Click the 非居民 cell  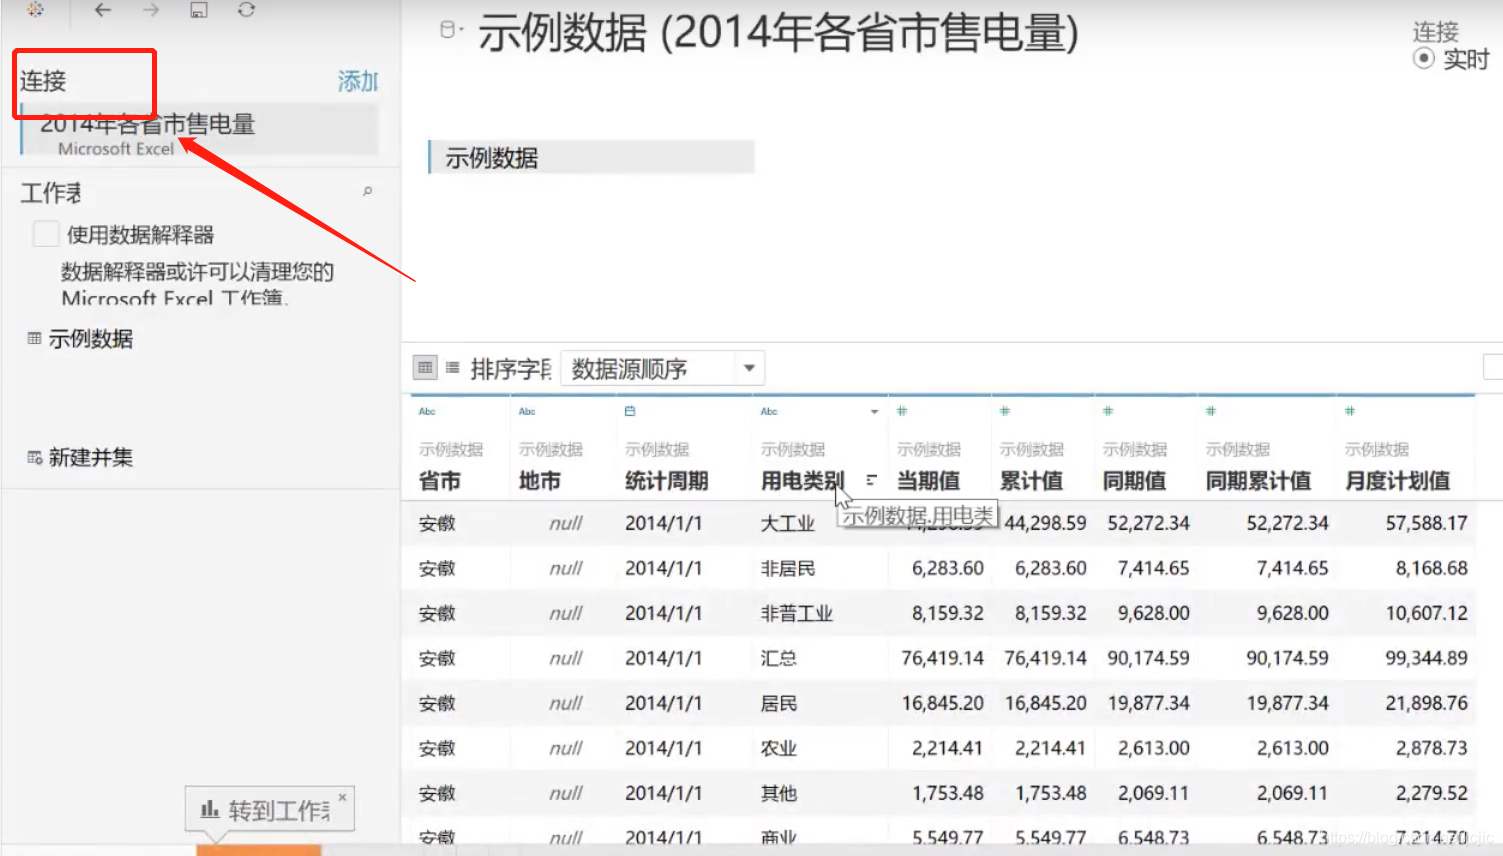tap(788, 568)
